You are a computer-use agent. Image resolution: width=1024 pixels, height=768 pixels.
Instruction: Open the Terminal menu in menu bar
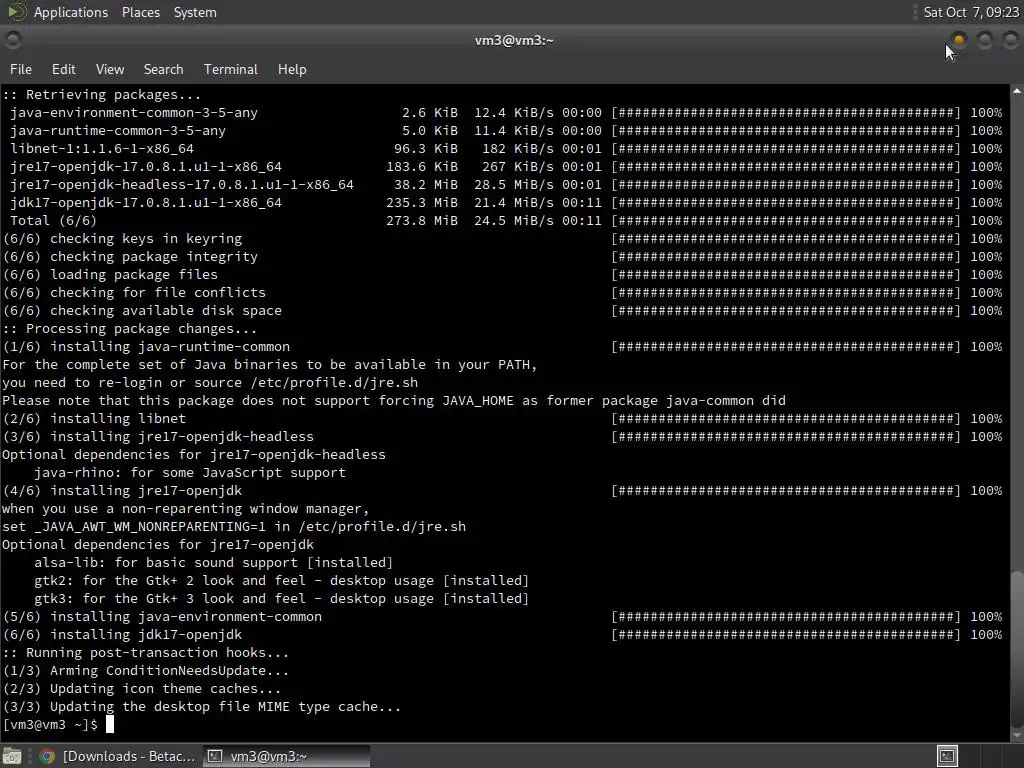pos(231,69)
